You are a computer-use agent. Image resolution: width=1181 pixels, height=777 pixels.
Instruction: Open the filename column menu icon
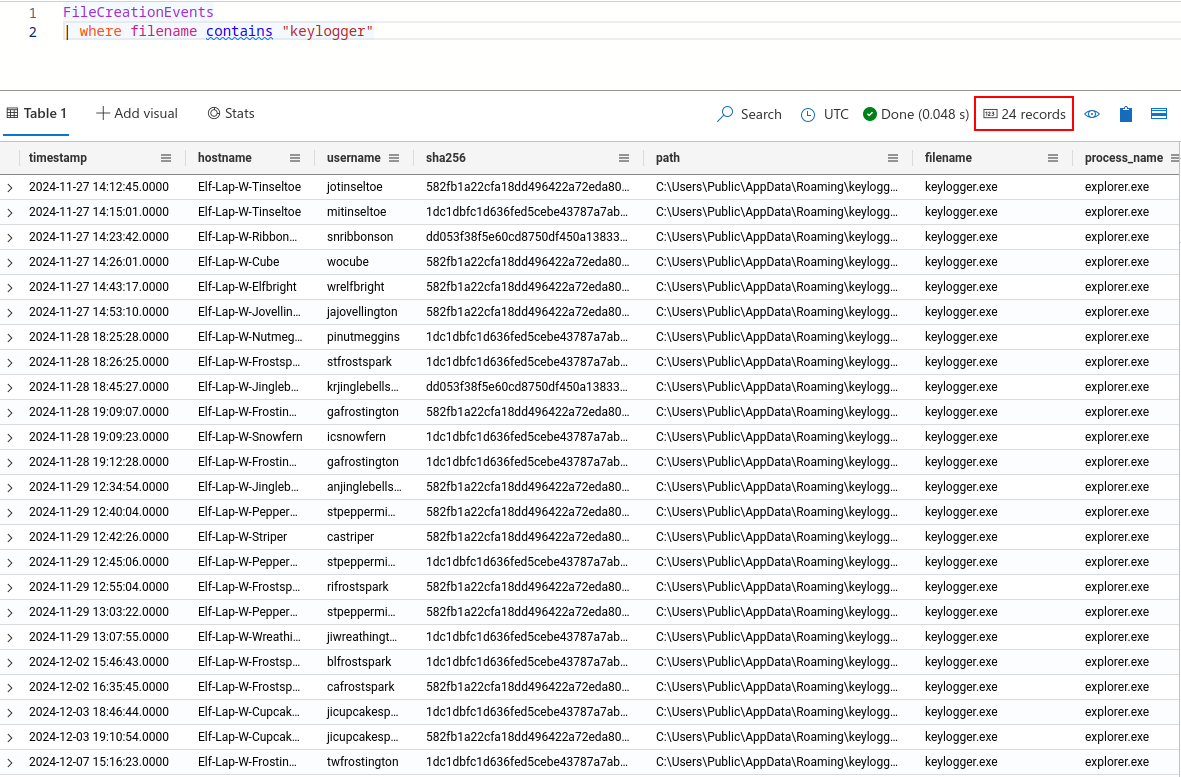(1053, 158)
